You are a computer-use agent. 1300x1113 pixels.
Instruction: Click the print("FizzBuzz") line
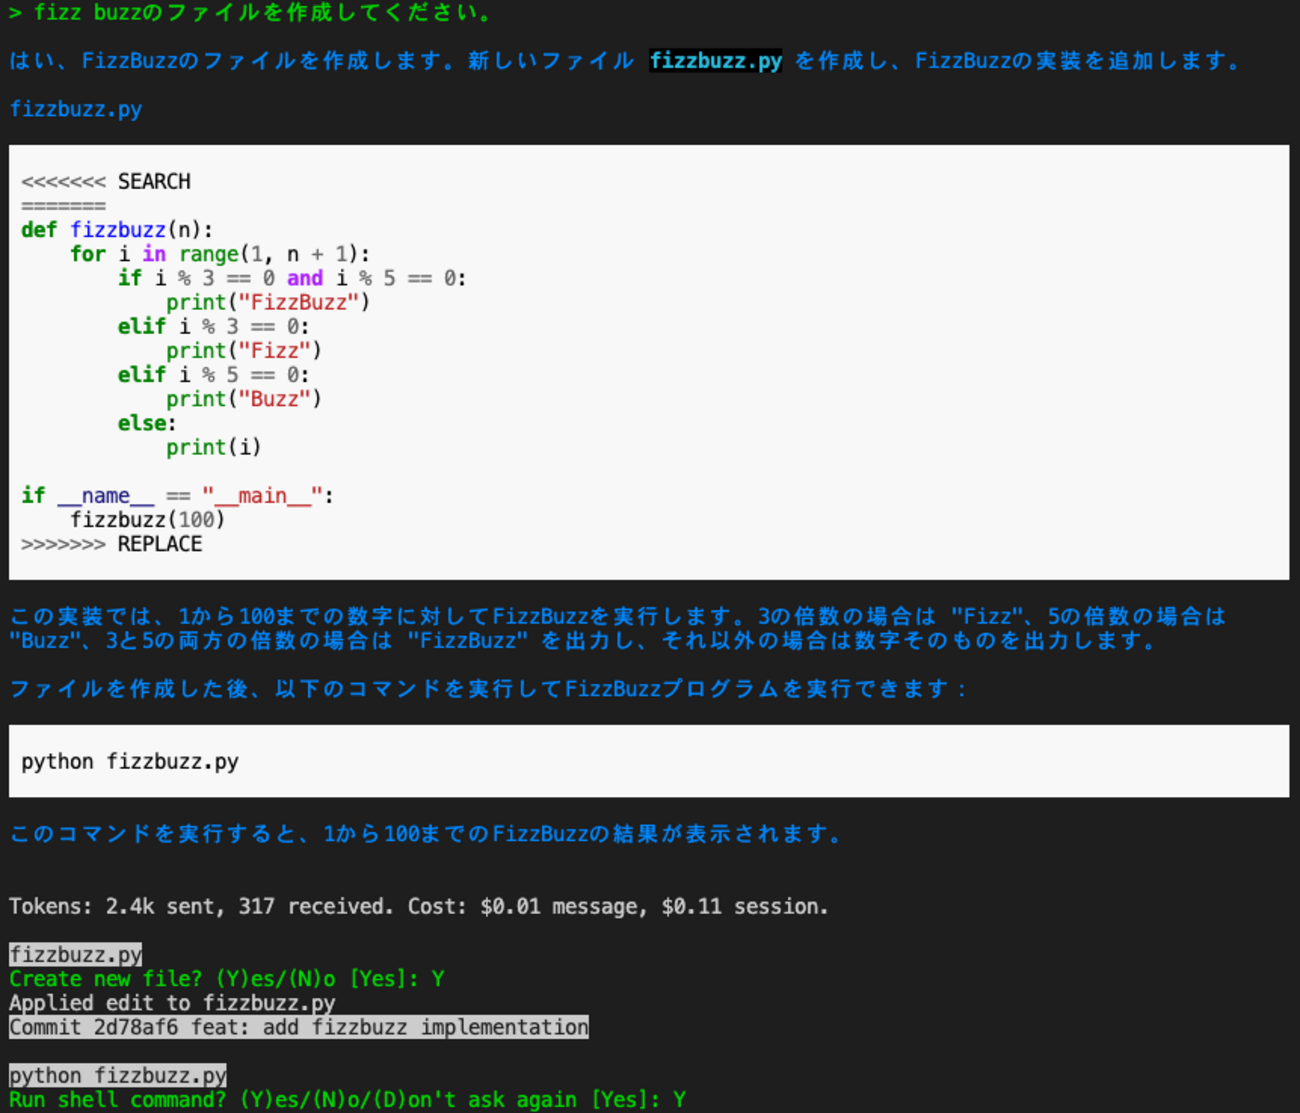pos(268,302)
